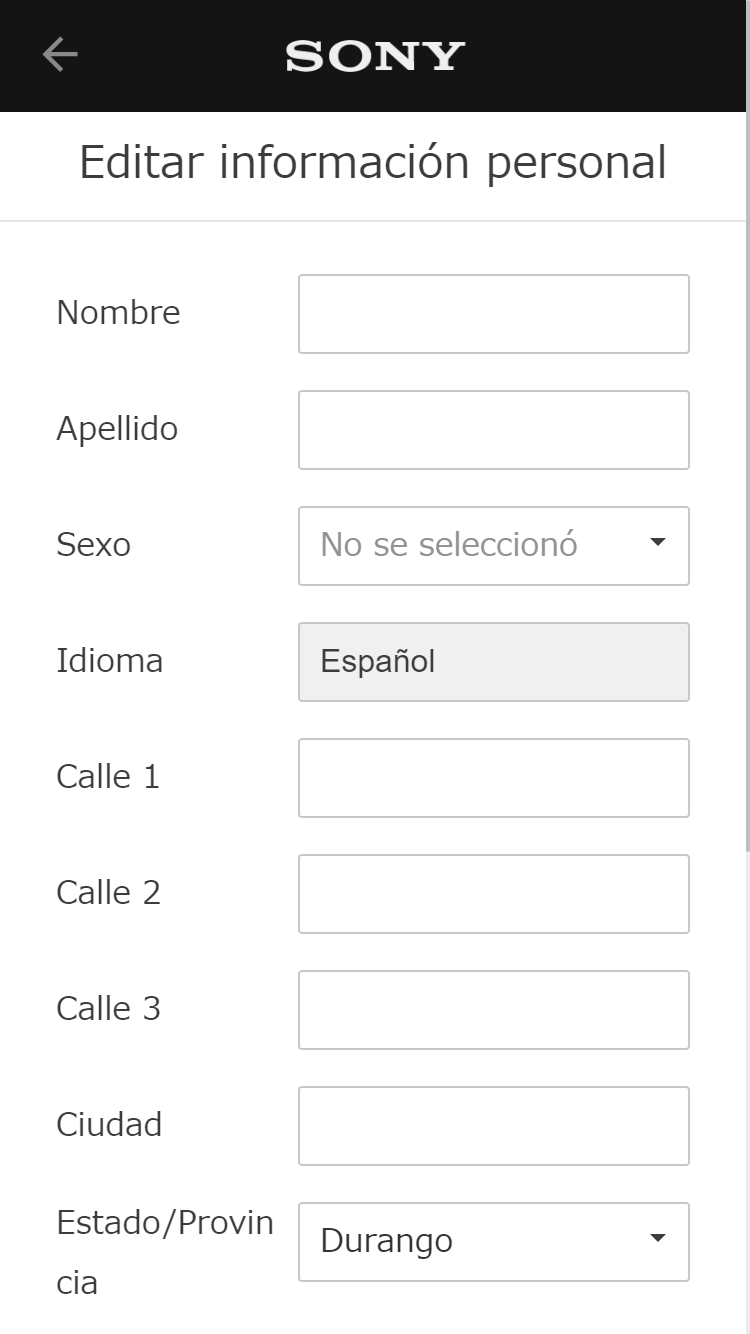Click the Nombre label text
750x1334 pixels.
(x=117, y=313)
